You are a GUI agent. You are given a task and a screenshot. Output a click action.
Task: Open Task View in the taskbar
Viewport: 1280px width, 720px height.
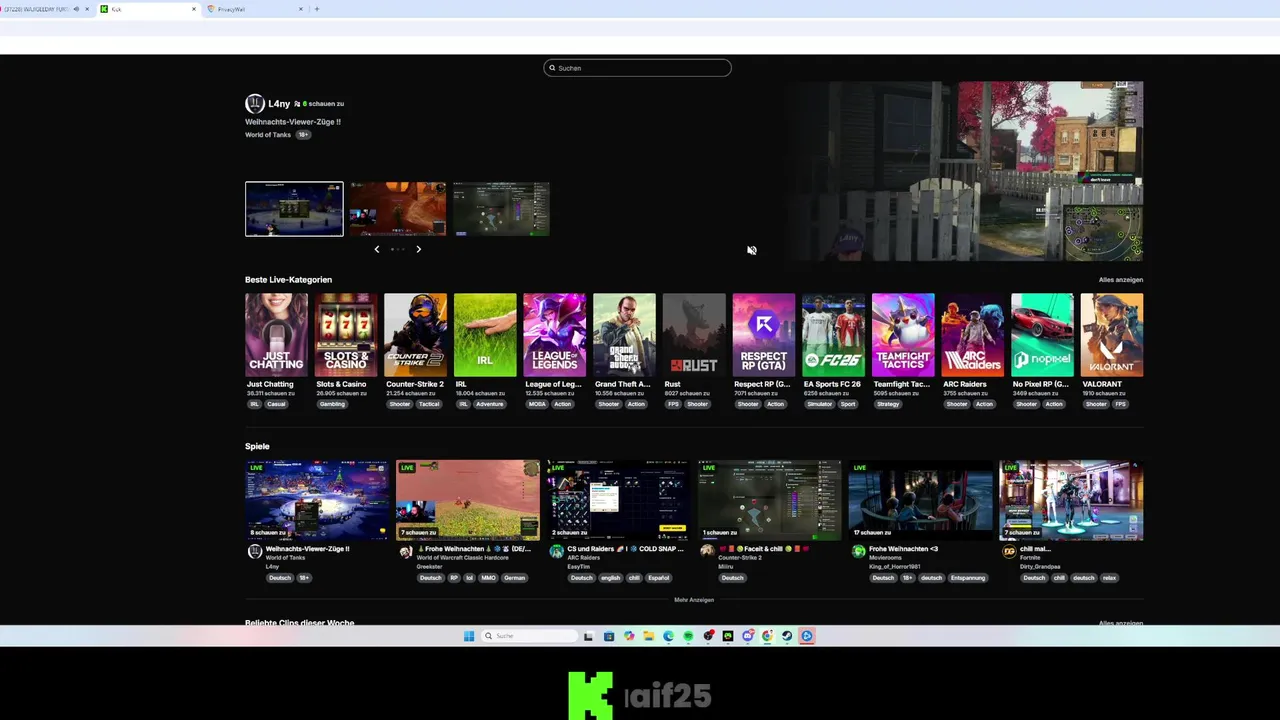[x=588, y=636]
